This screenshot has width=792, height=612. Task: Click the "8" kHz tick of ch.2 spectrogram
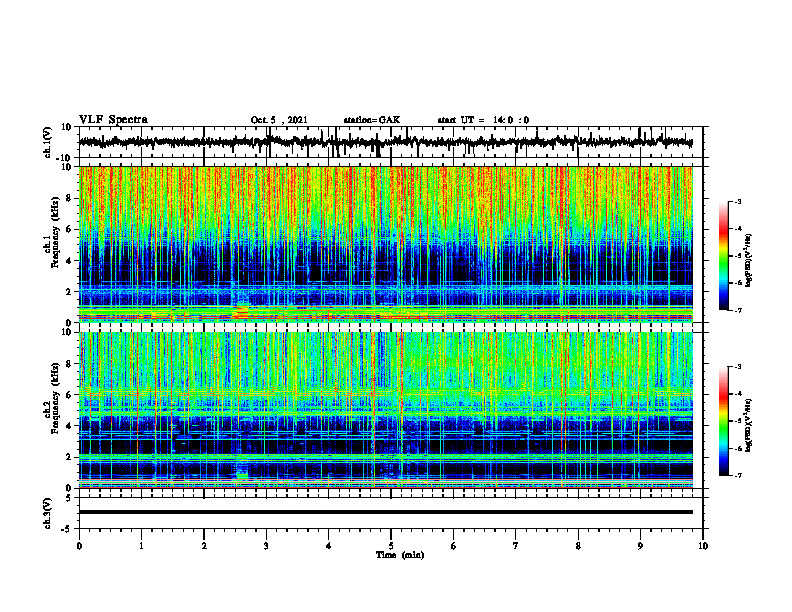click(69, 364)
